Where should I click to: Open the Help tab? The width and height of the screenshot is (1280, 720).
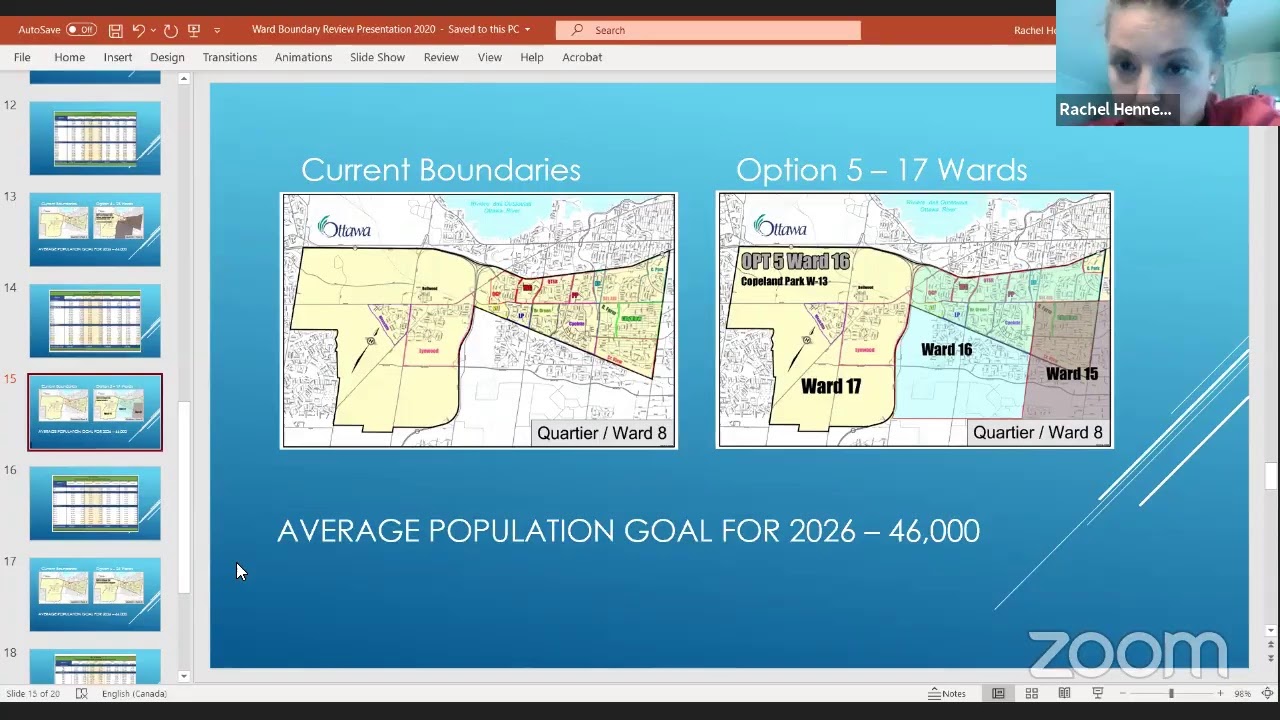[532, 57]
